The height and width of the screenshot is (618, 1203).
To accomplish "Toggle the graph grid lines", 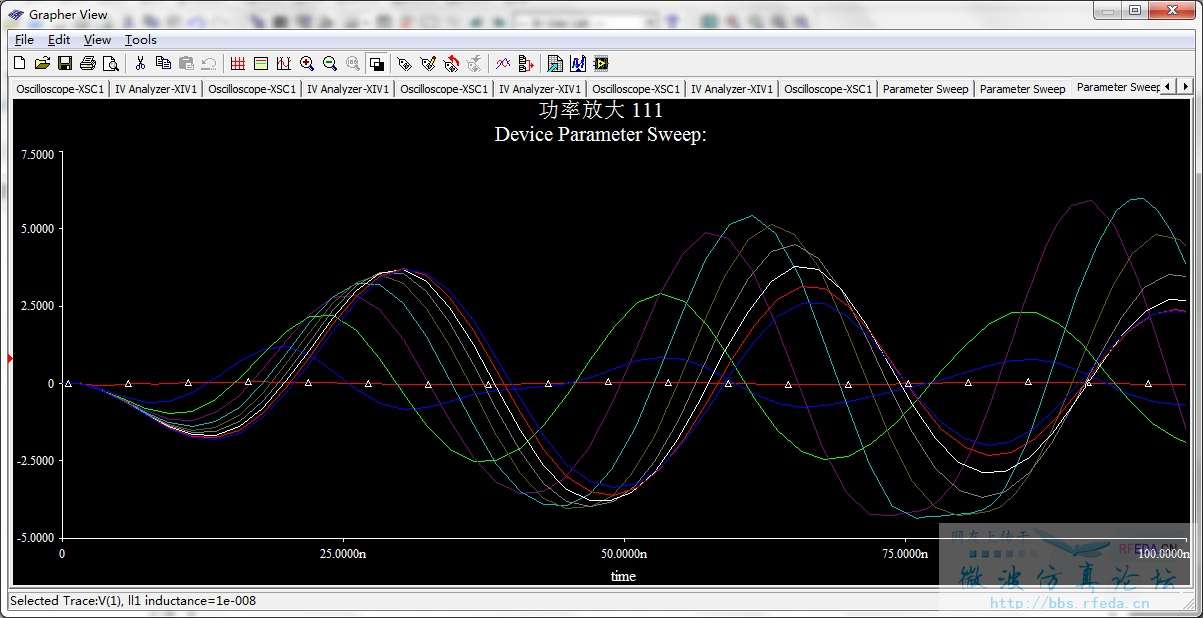I will click(x=238, y=63).
